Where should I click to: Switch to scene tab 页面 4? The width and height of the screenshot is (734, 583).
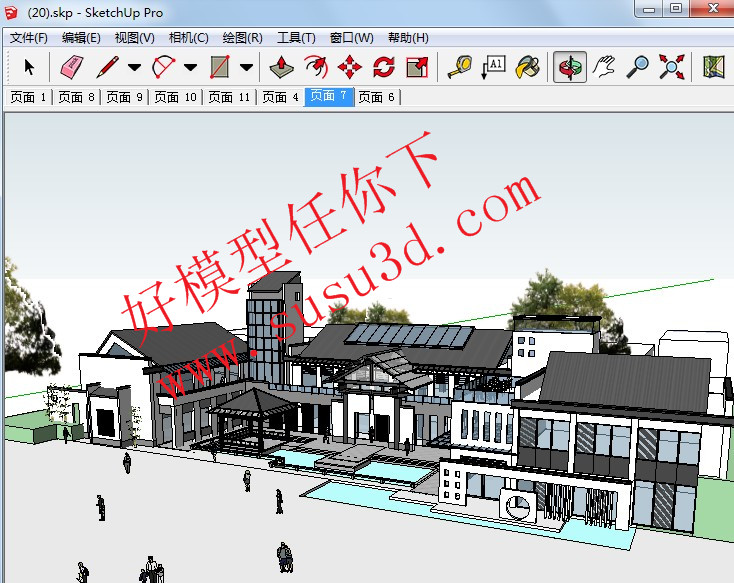(x=280, y=97)
